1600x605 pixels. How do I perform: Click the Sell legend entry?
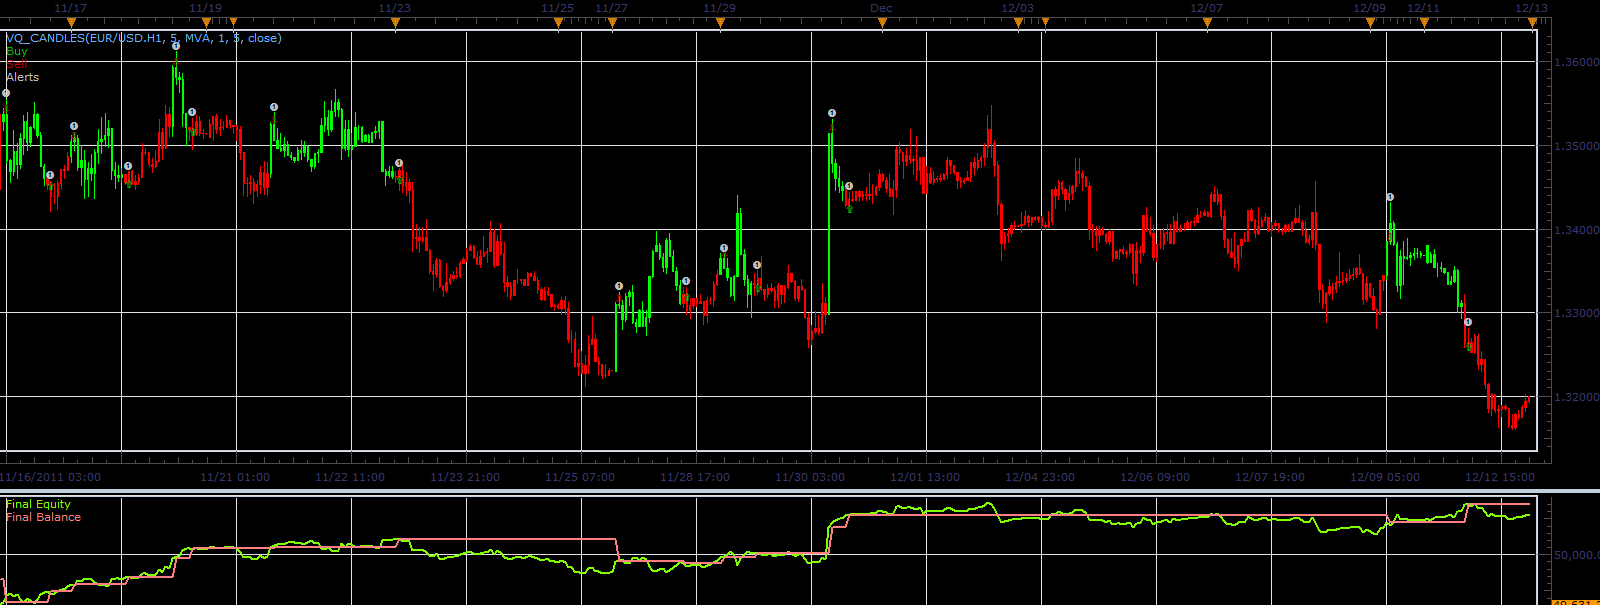click(17, 64)
